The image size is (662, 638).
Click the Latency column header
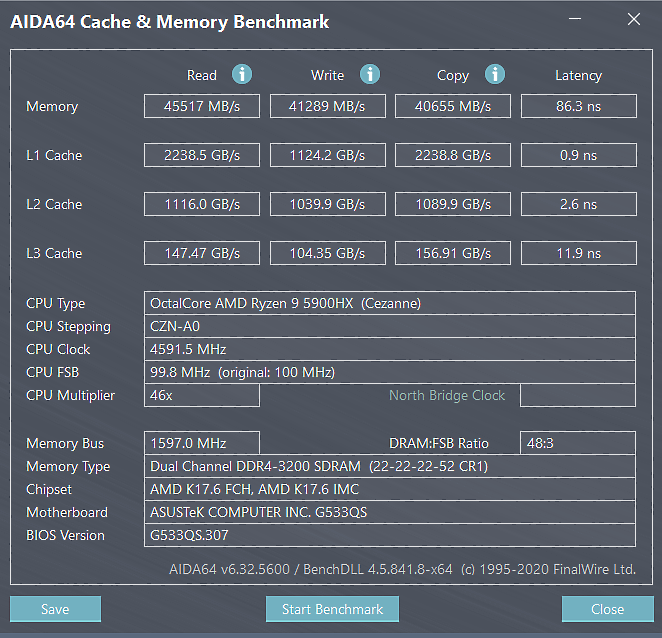pos(578,76)
